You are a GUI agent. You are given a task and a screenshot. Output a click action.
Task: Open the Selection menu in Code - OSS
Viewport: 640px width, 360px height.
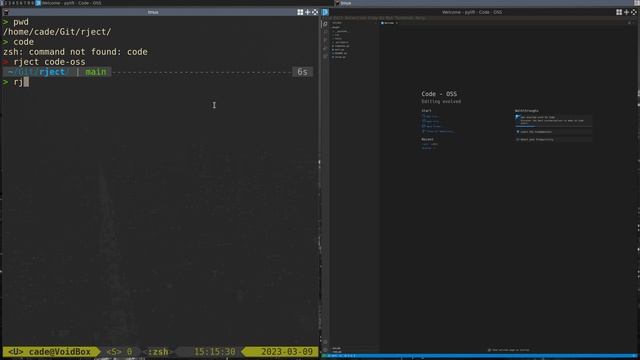pyautogui.click(x=355, y=18)
